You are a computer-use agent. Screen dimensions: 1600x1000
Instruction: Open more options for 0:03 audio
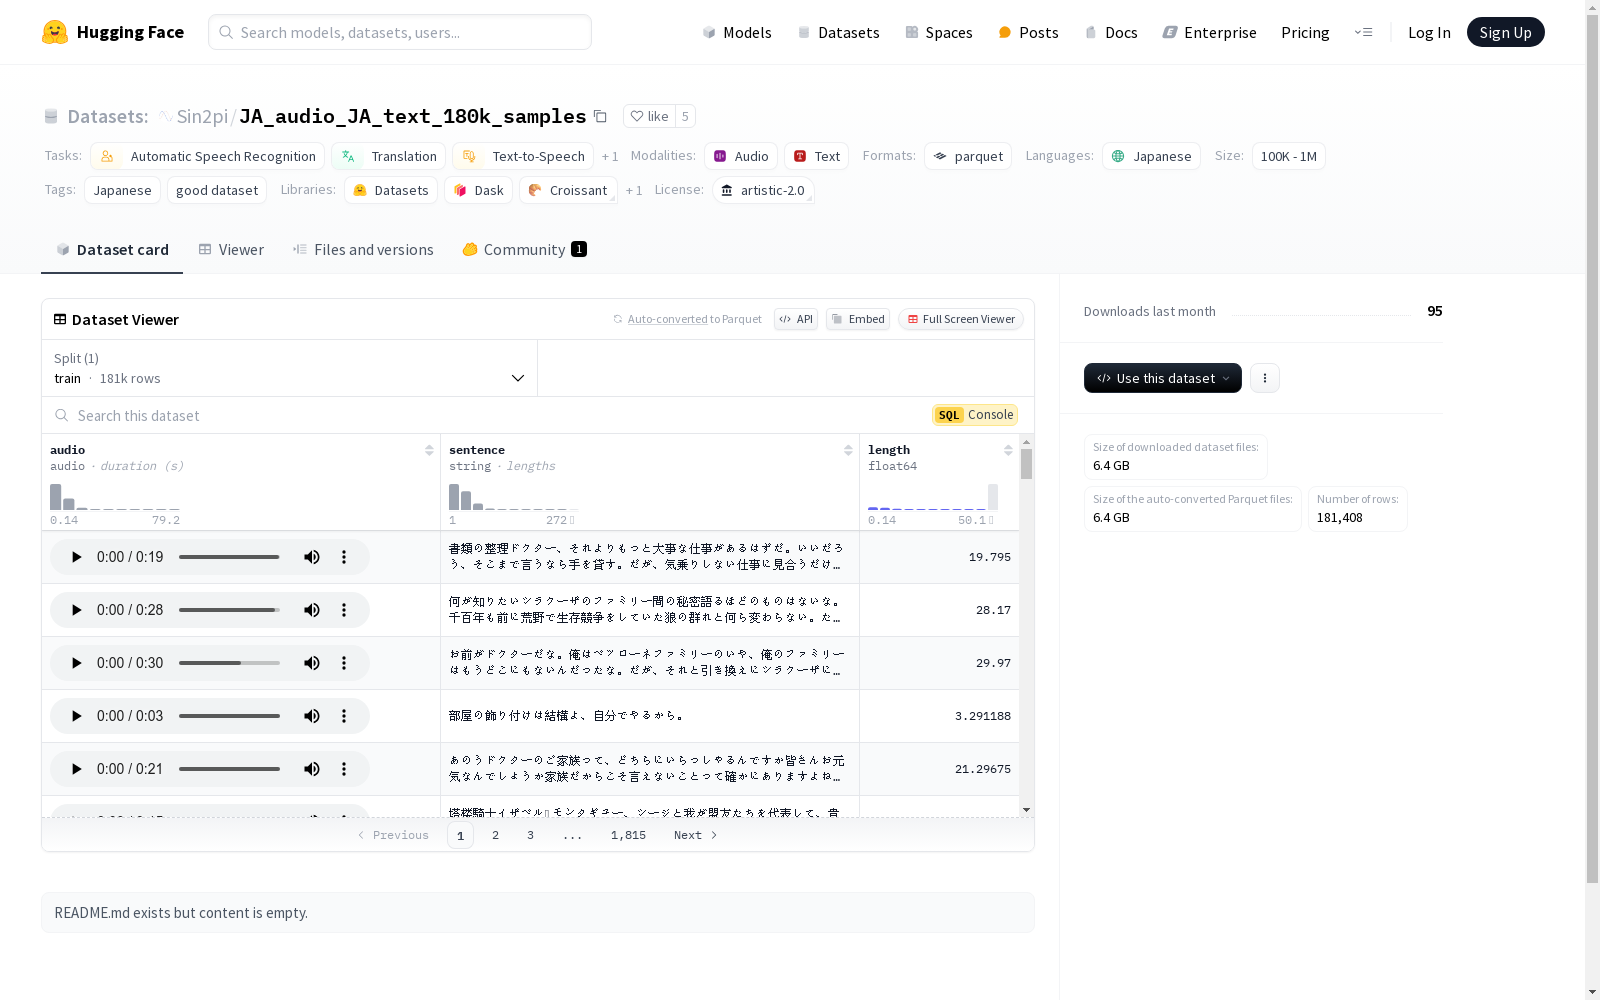(x=344, y=716)
